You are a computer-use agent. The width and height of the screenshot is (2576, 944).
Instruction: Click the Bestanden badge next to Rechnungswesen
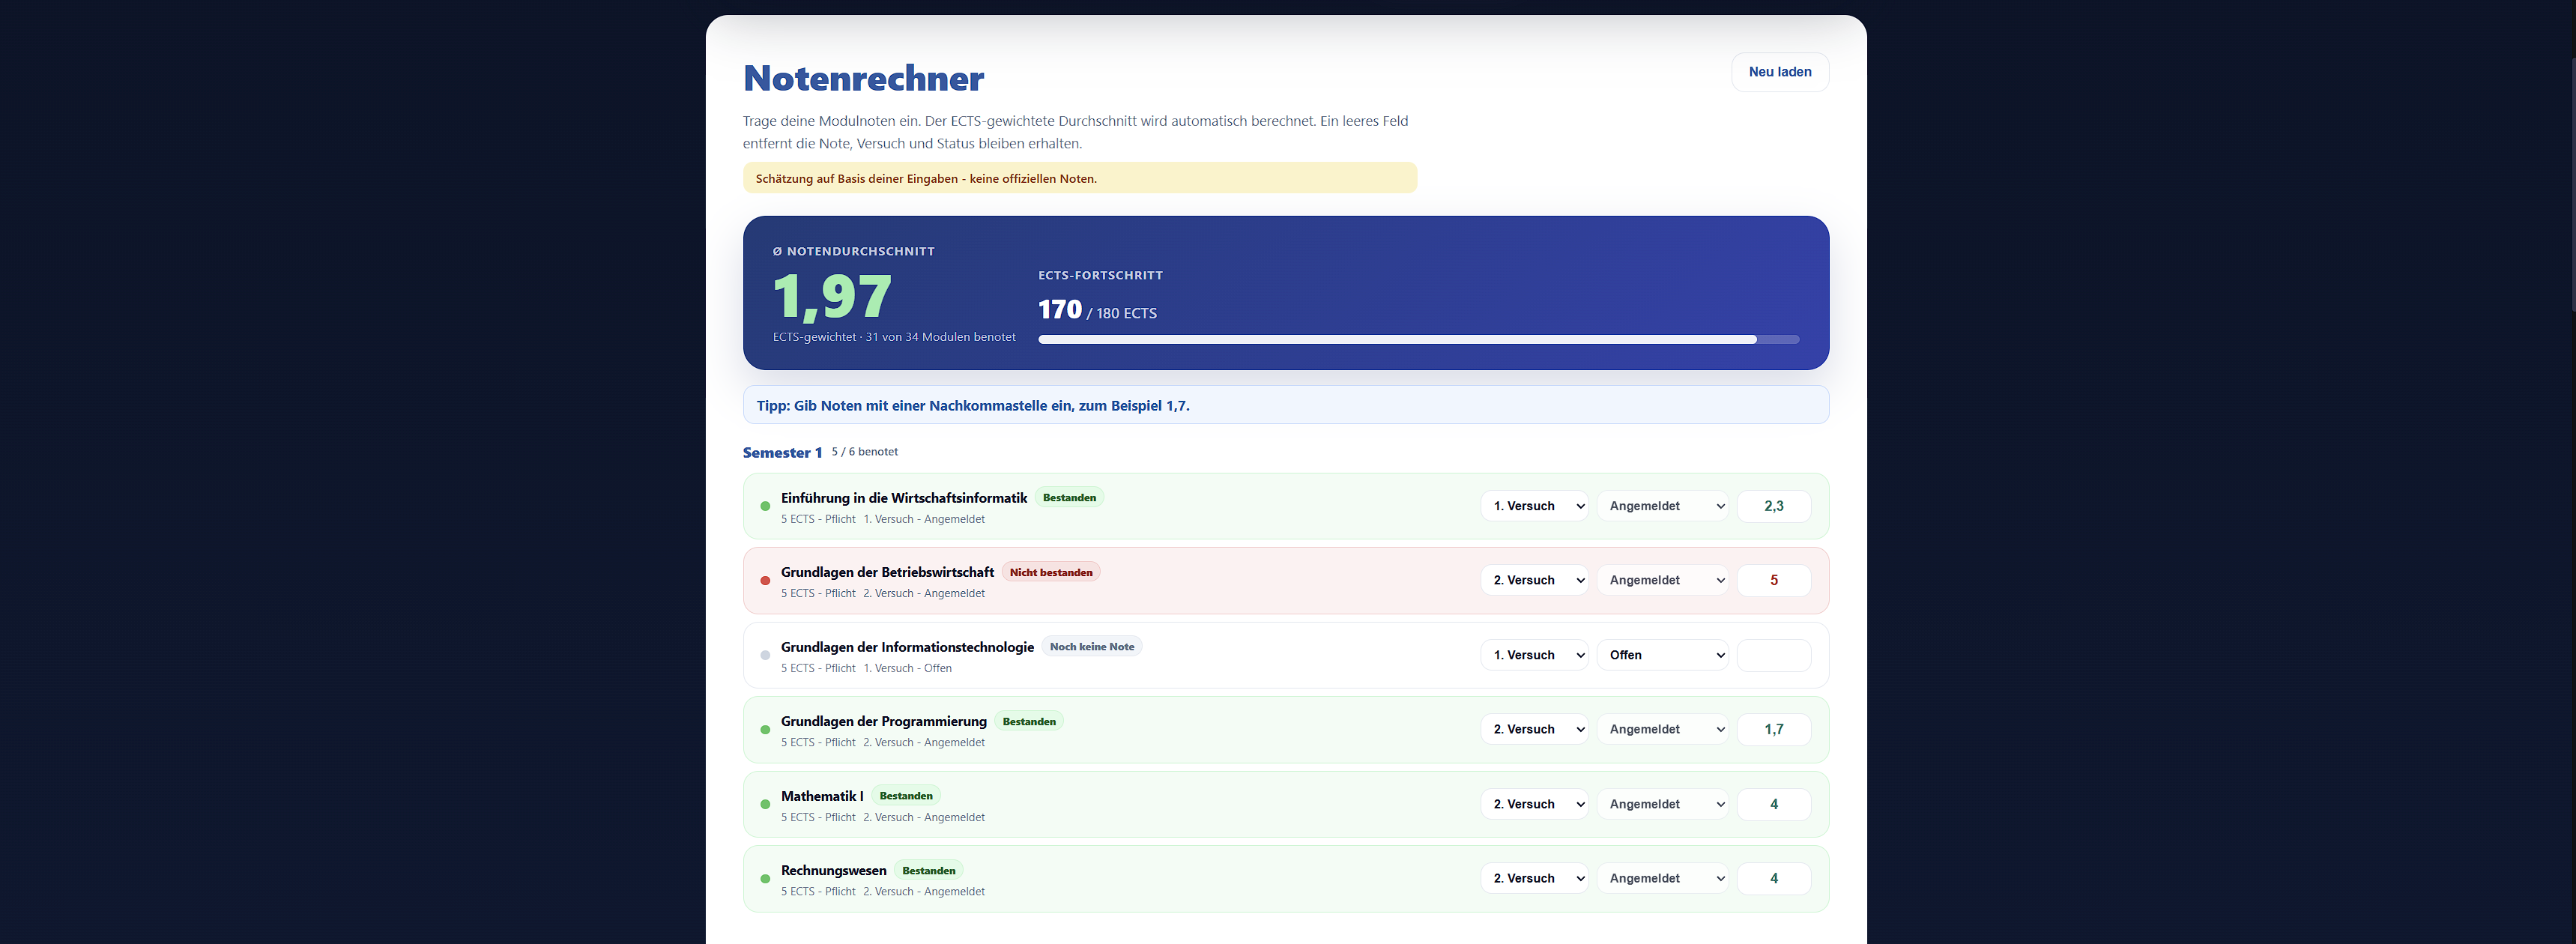point(929,871)
